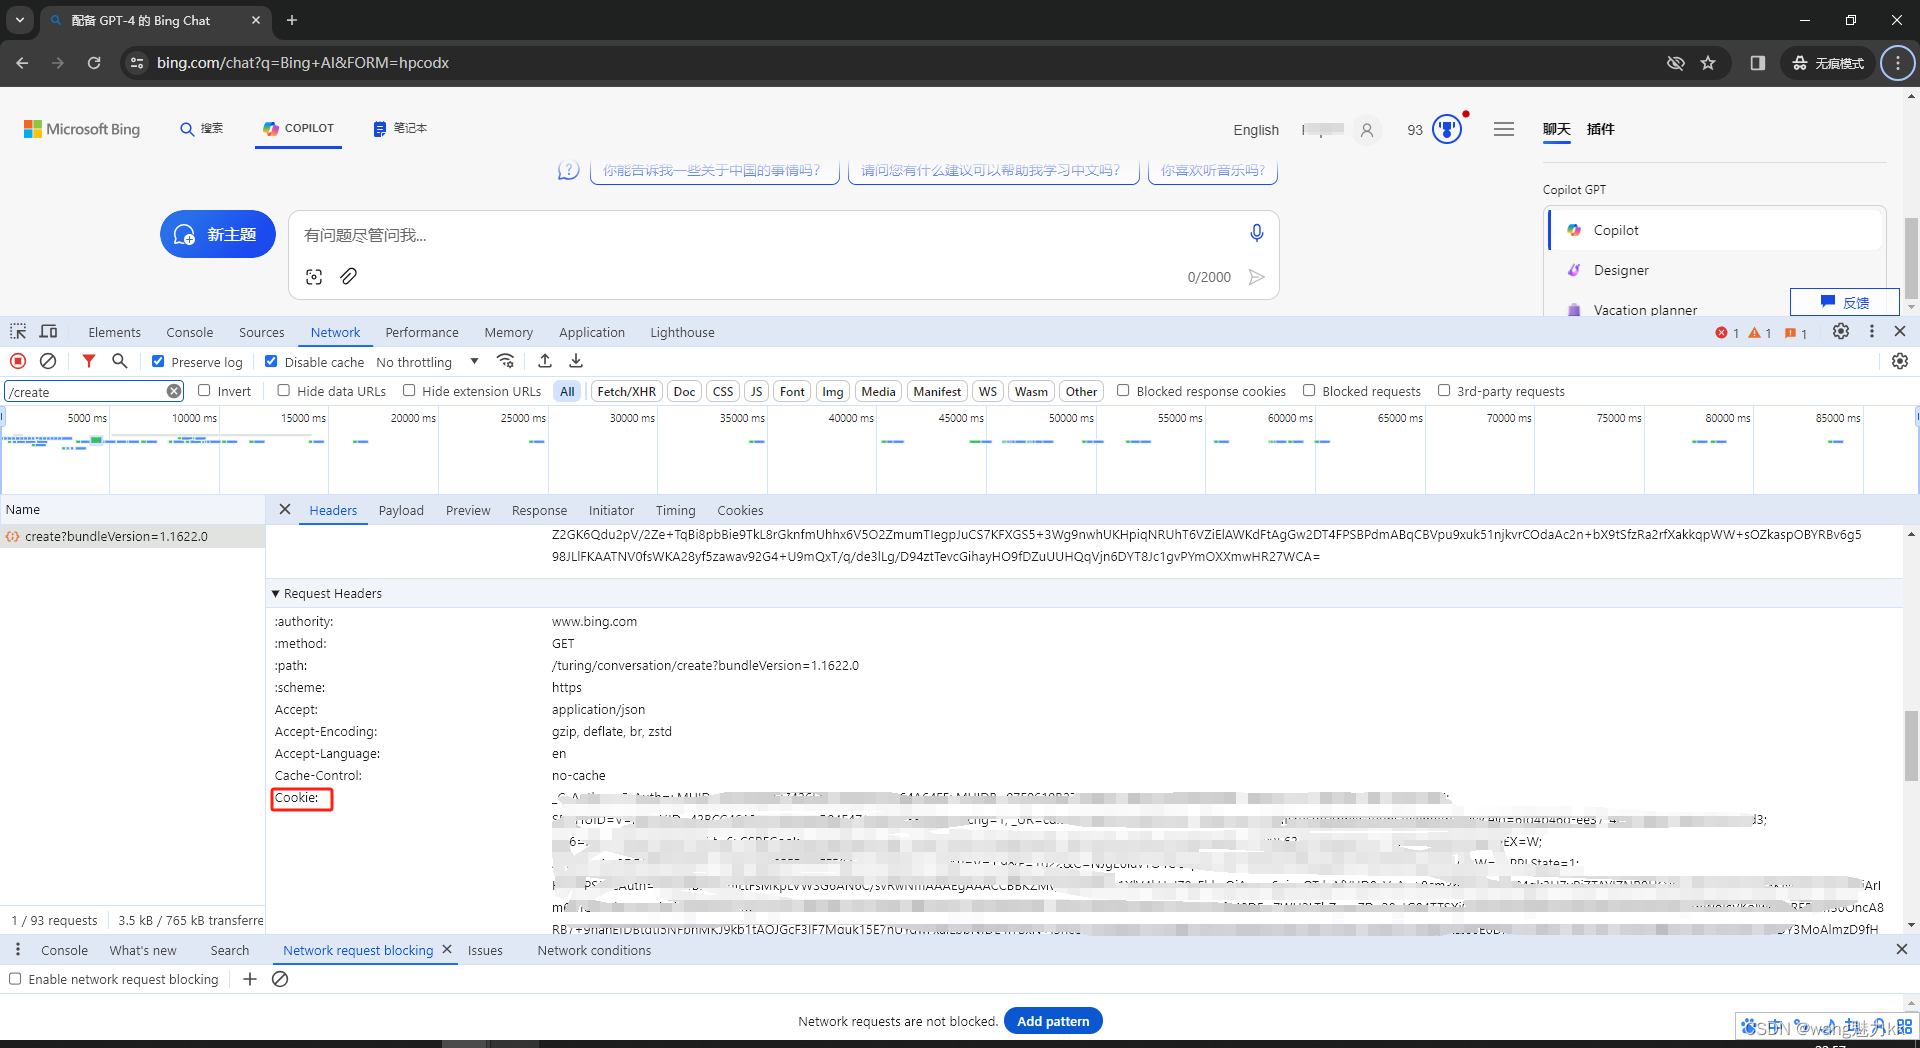Open Microsoft Rewards trophy icon
Screen dimensions: 1920x1048
click(1447, 129)
